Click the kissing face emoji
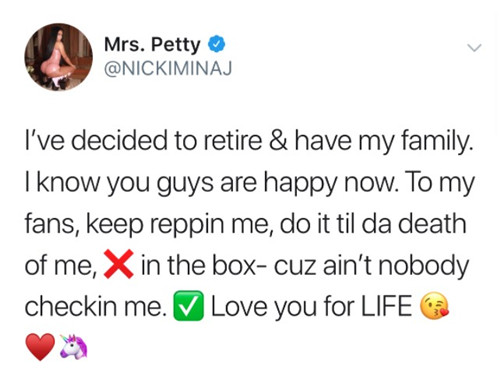 coord(435,306)
